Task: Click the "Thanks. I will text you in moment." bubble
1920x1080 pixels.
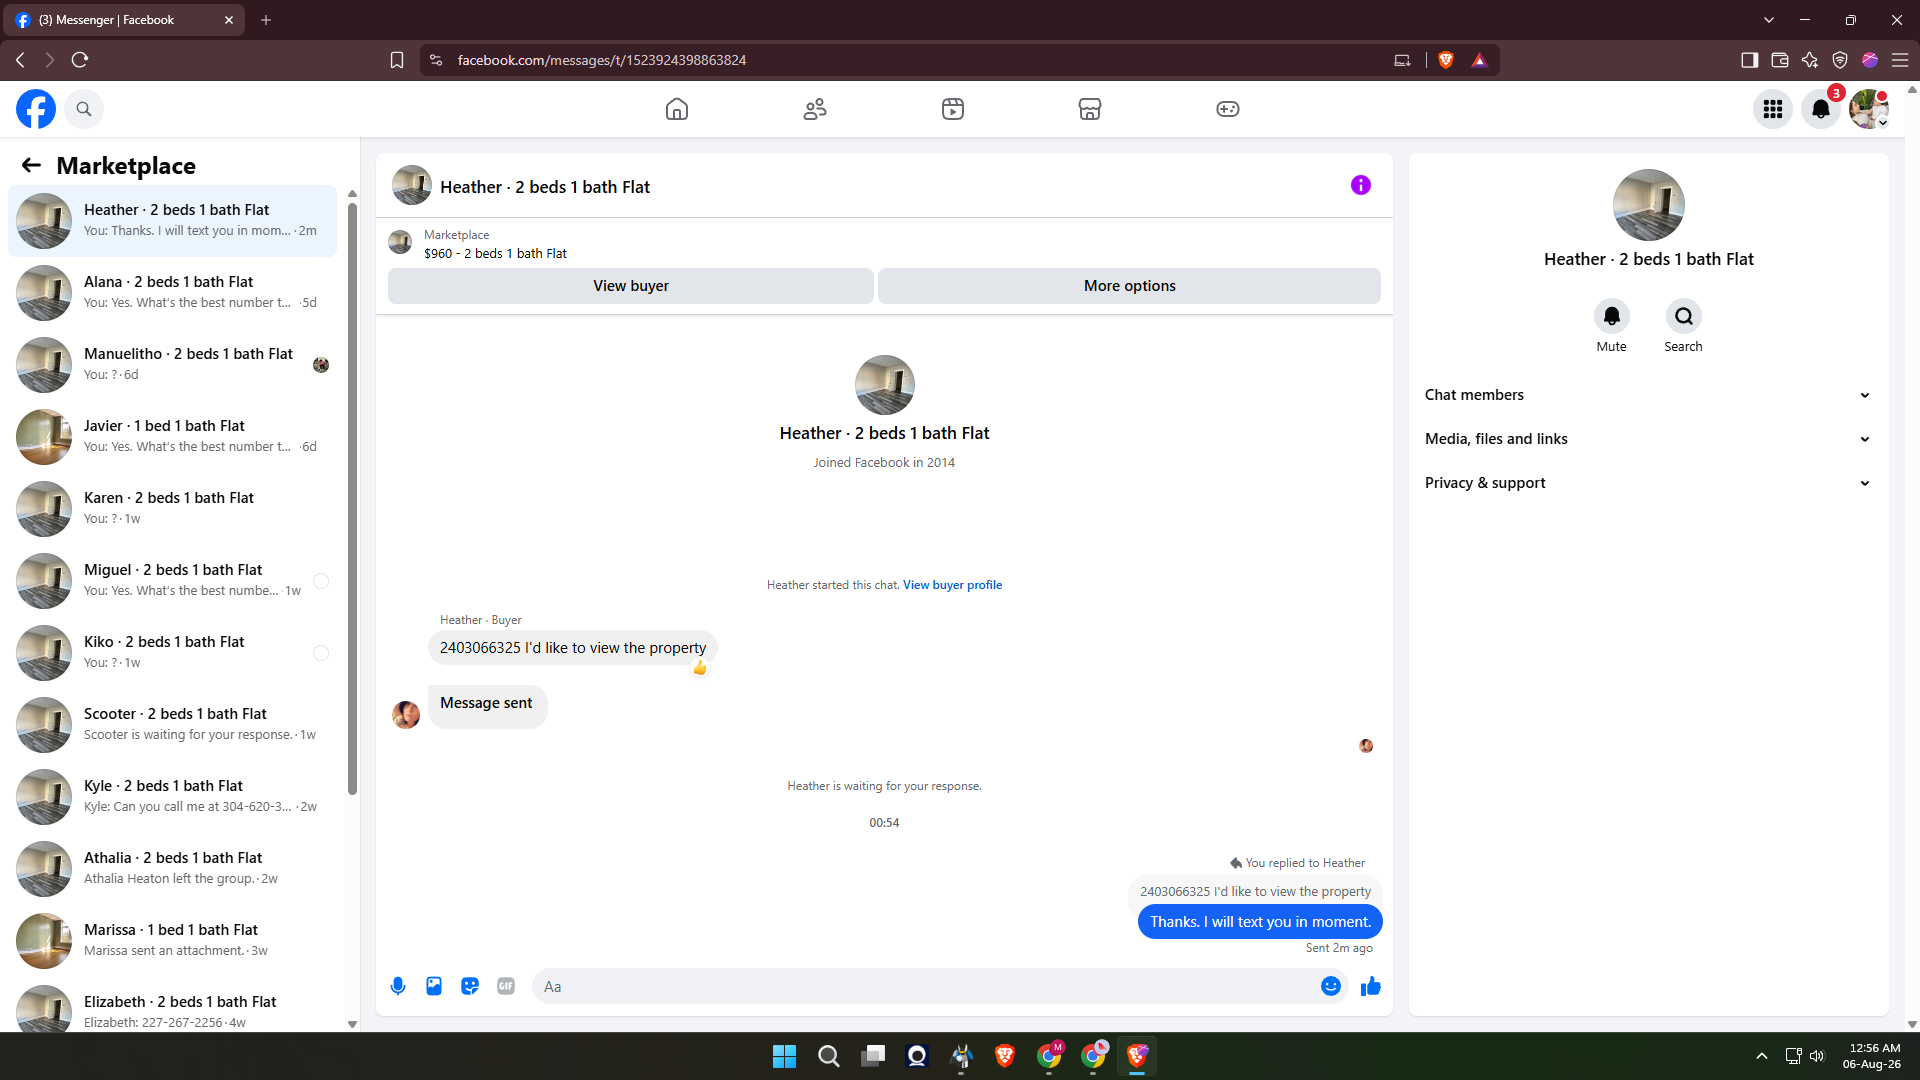Action: click(1260, 922)
